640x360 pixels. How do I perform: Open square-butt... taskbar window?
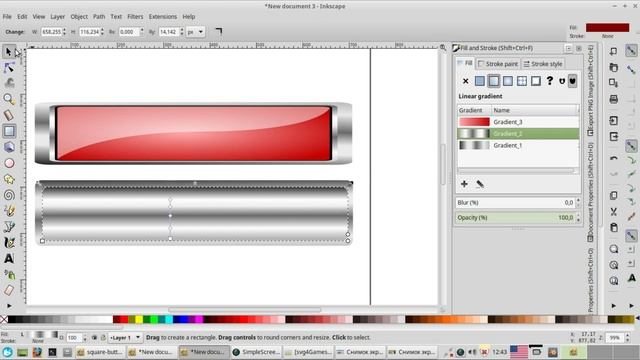(x=100, y=352)
